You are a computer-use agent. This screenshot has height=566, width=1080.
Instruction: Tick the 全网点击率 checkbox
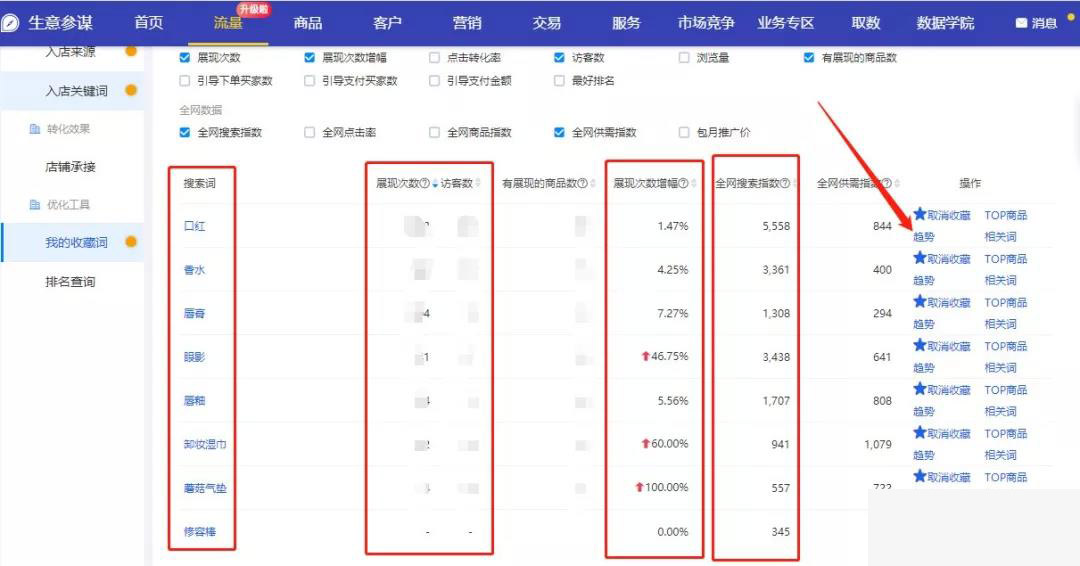point(309,132)
